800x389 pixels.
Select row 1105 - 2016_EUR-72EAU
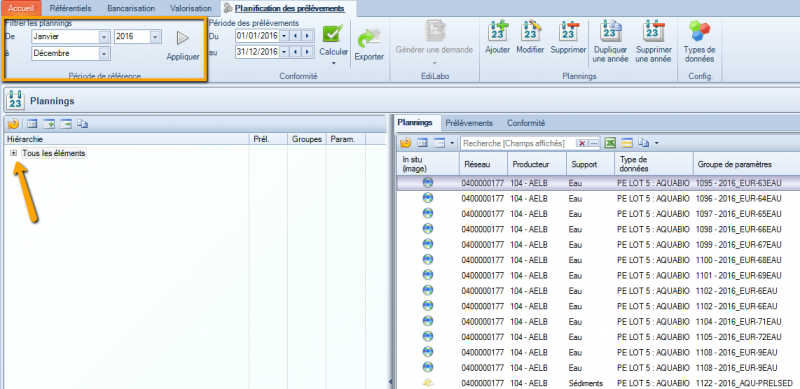[597, 337]
